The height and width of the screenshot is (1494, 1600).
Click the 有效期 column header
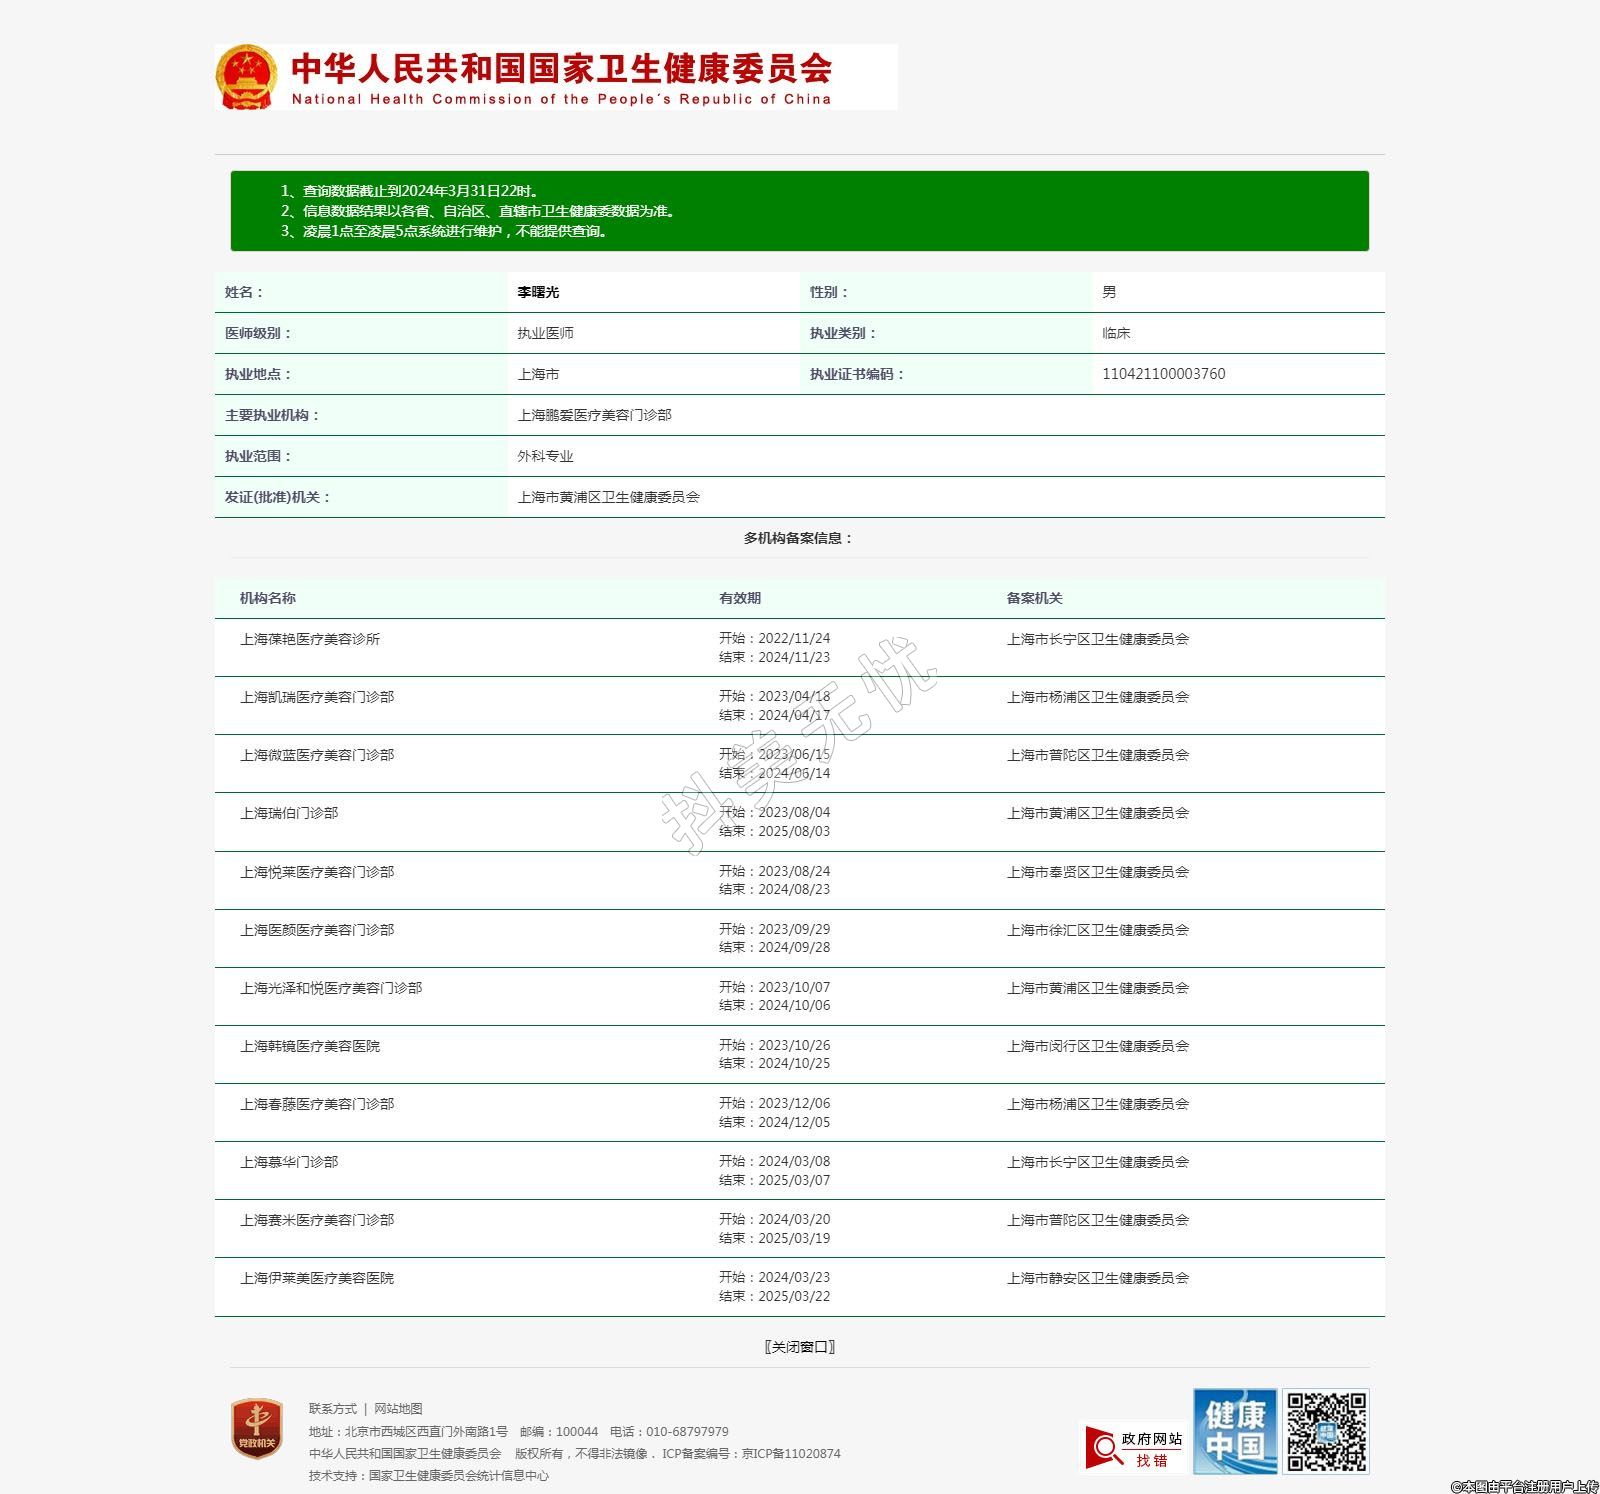pos(740,598)
